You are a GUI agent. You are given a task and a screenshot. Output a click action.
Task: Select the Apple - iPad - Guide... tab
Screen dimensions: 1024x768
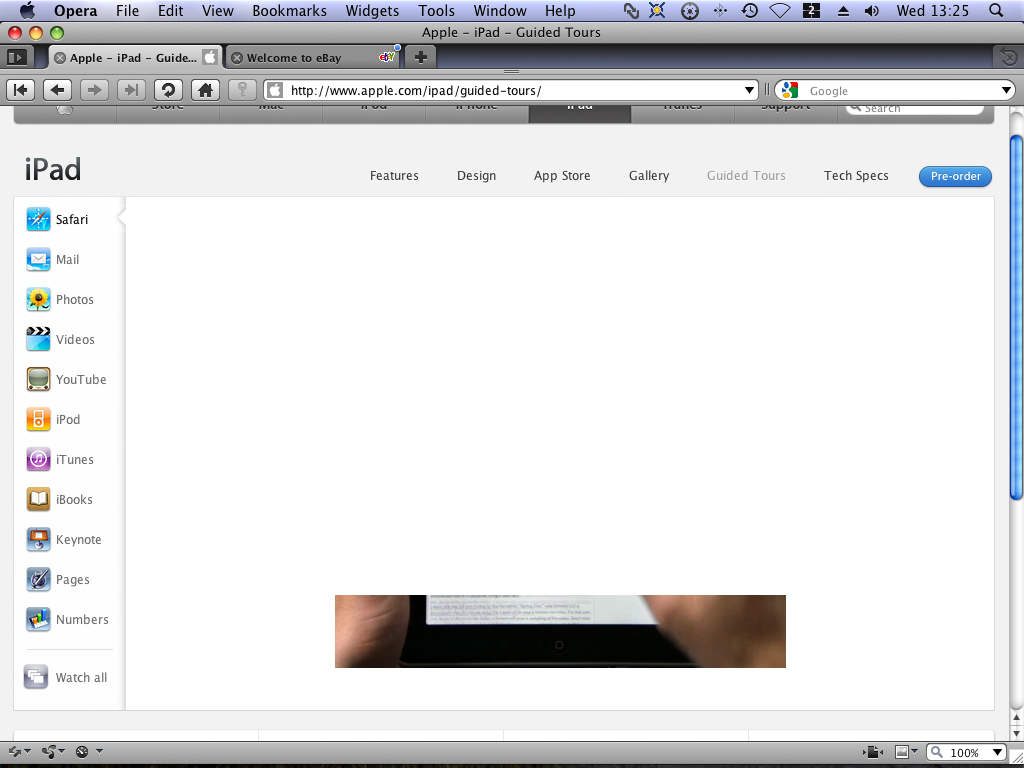click(x=135, y=57)
